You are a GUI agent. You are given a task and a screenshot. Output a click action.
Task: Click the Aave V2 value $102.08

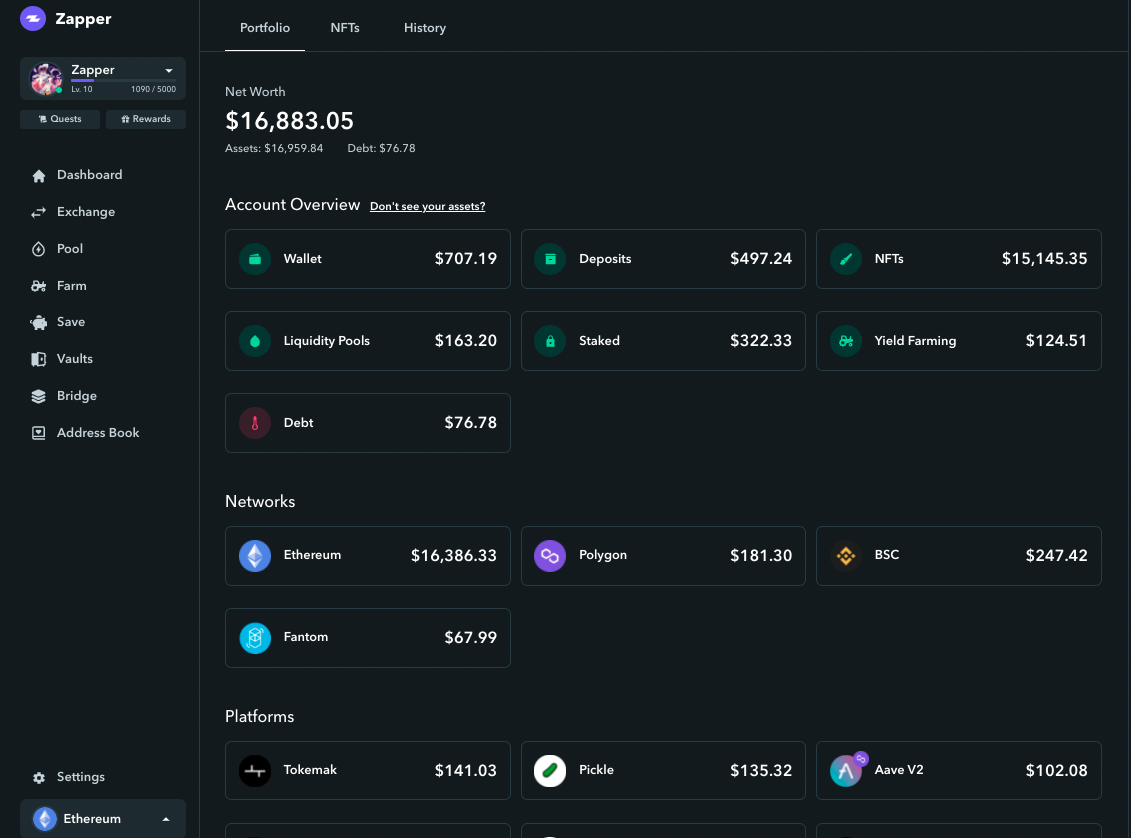coord(1057,771)
